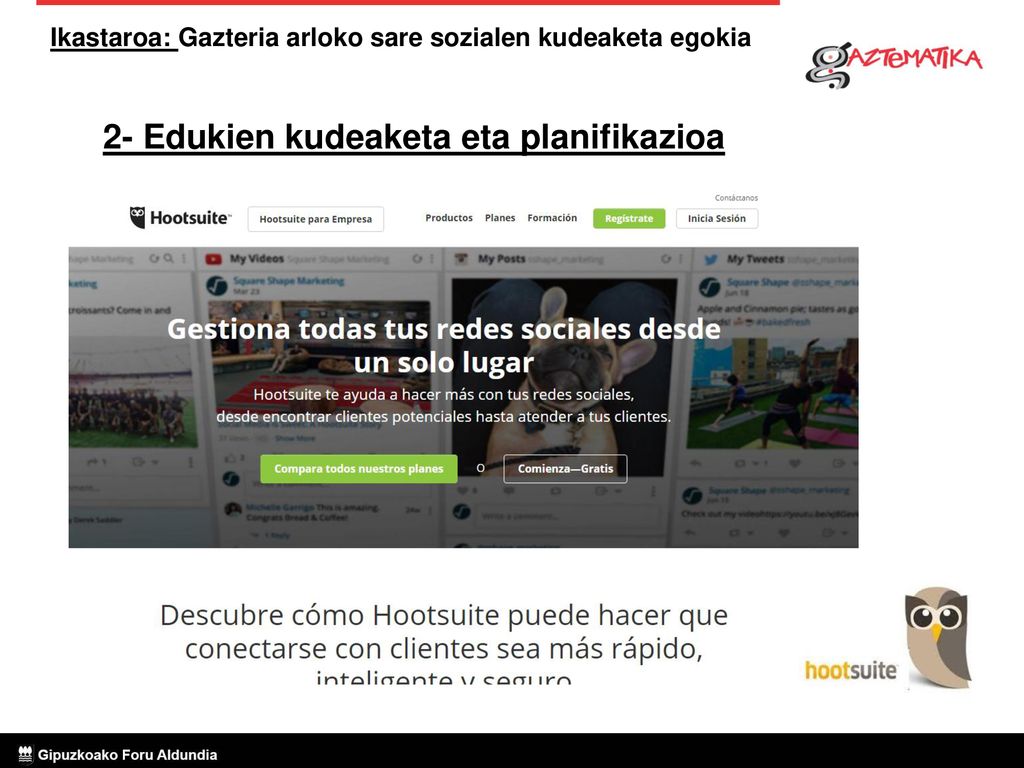
Task: Click the Gestiona todas tus redes sociales headline
Action: [x=444, y=345]
